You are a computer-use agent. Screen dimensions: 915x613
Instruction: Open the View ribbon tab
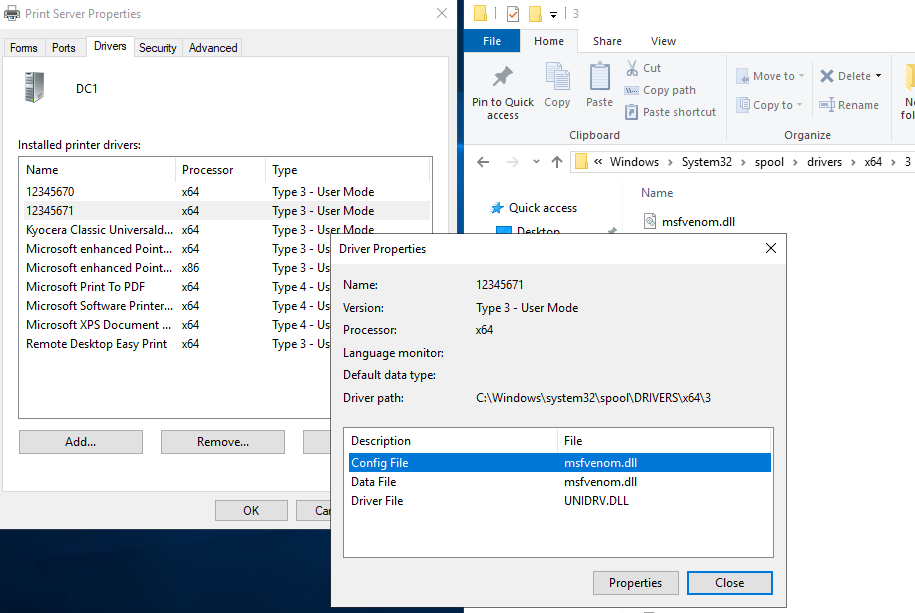coord(663,41)
